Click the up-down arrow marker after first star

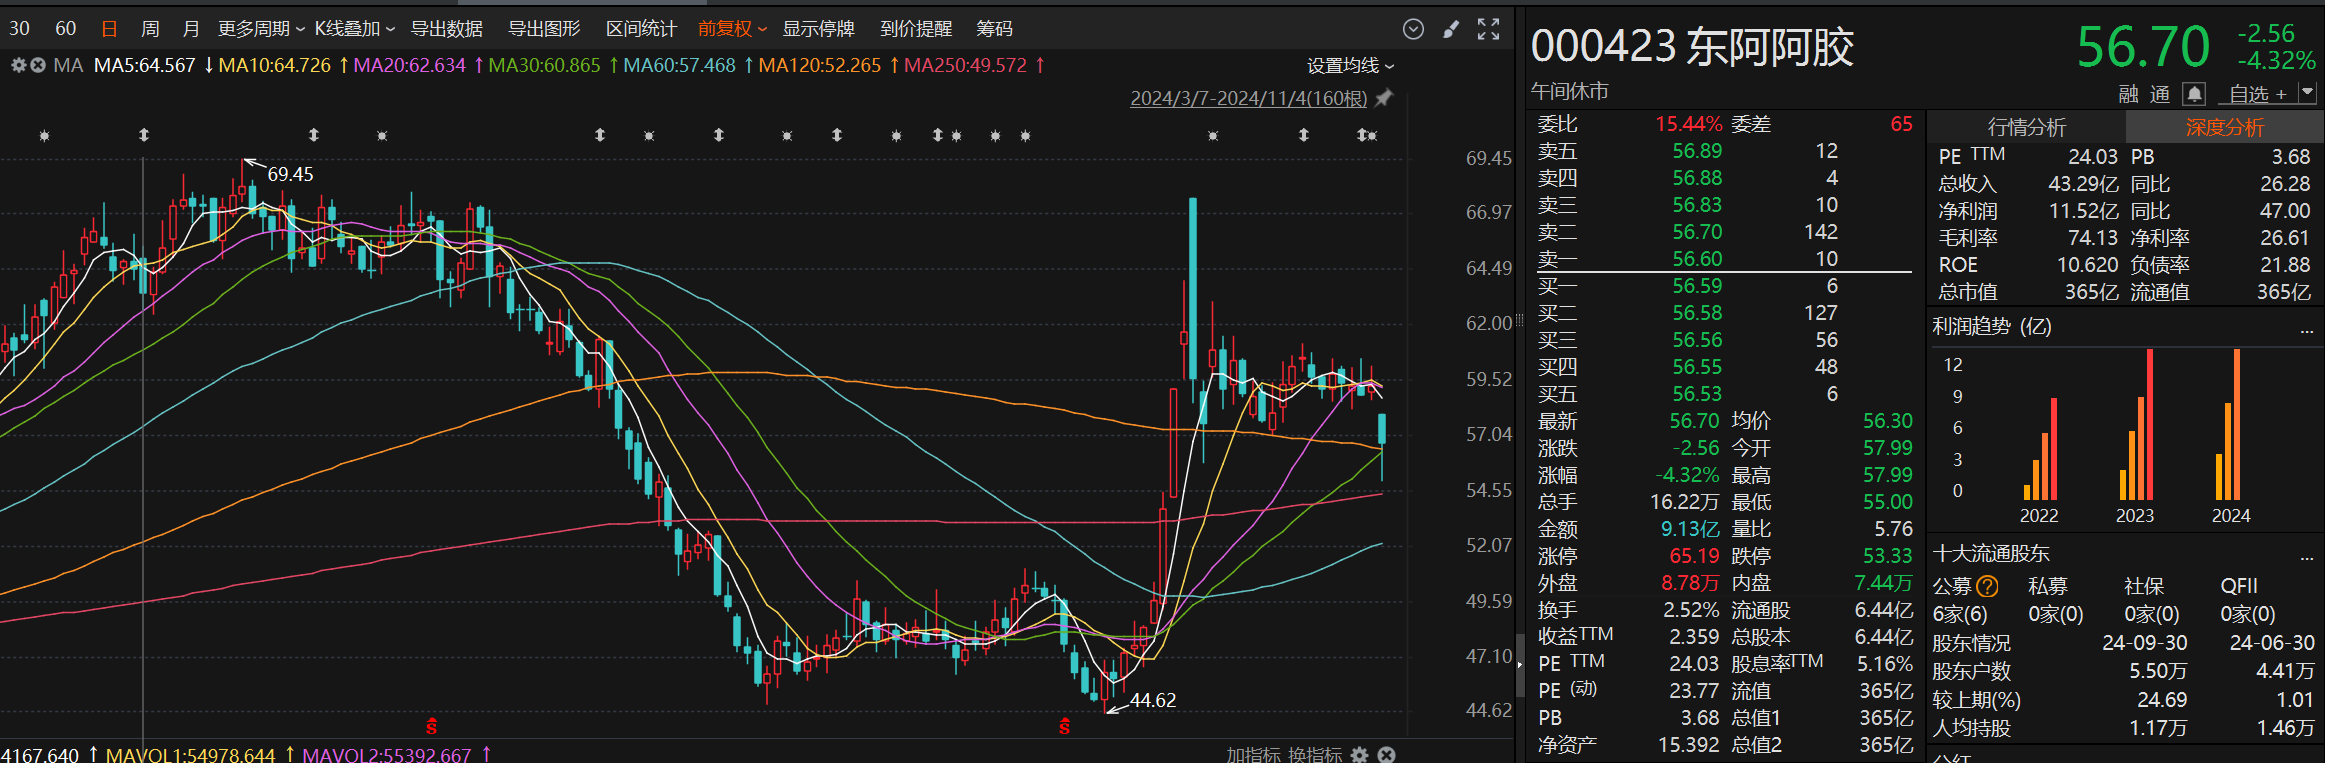[x=144, y=135]
